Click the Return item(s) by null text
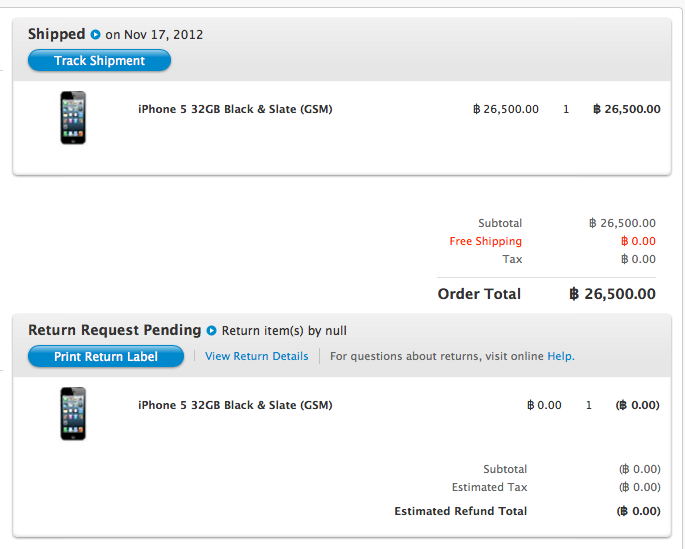The width and height of the screenshot is (685, 549). point(284,331)
